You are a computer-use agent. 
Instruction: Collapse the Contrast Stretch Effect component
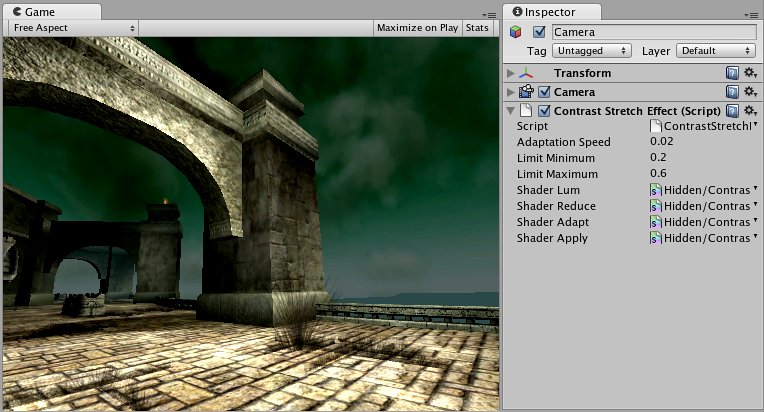click(x=511, y=111)
